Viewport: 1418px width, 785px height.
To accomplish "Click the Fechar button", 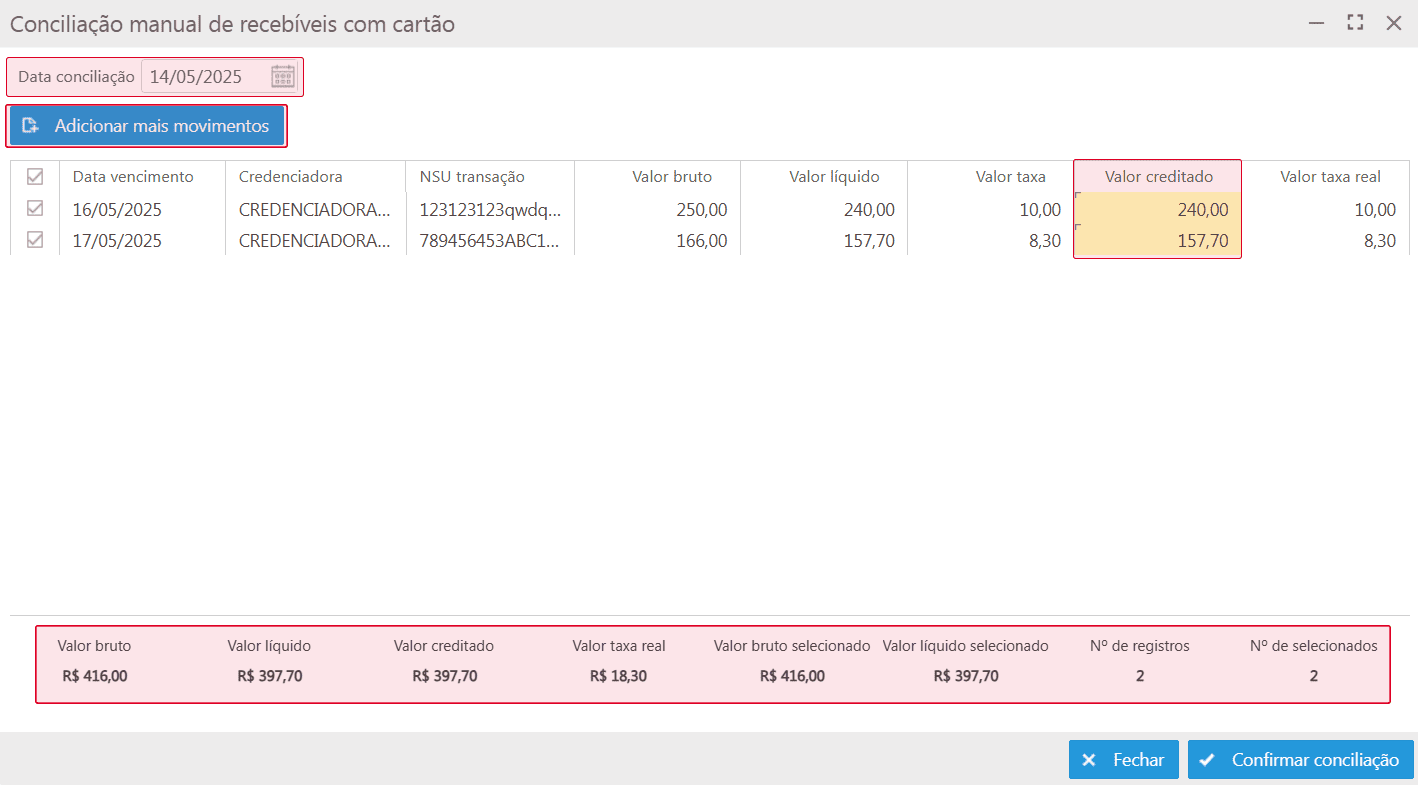I will point(1123,760).
